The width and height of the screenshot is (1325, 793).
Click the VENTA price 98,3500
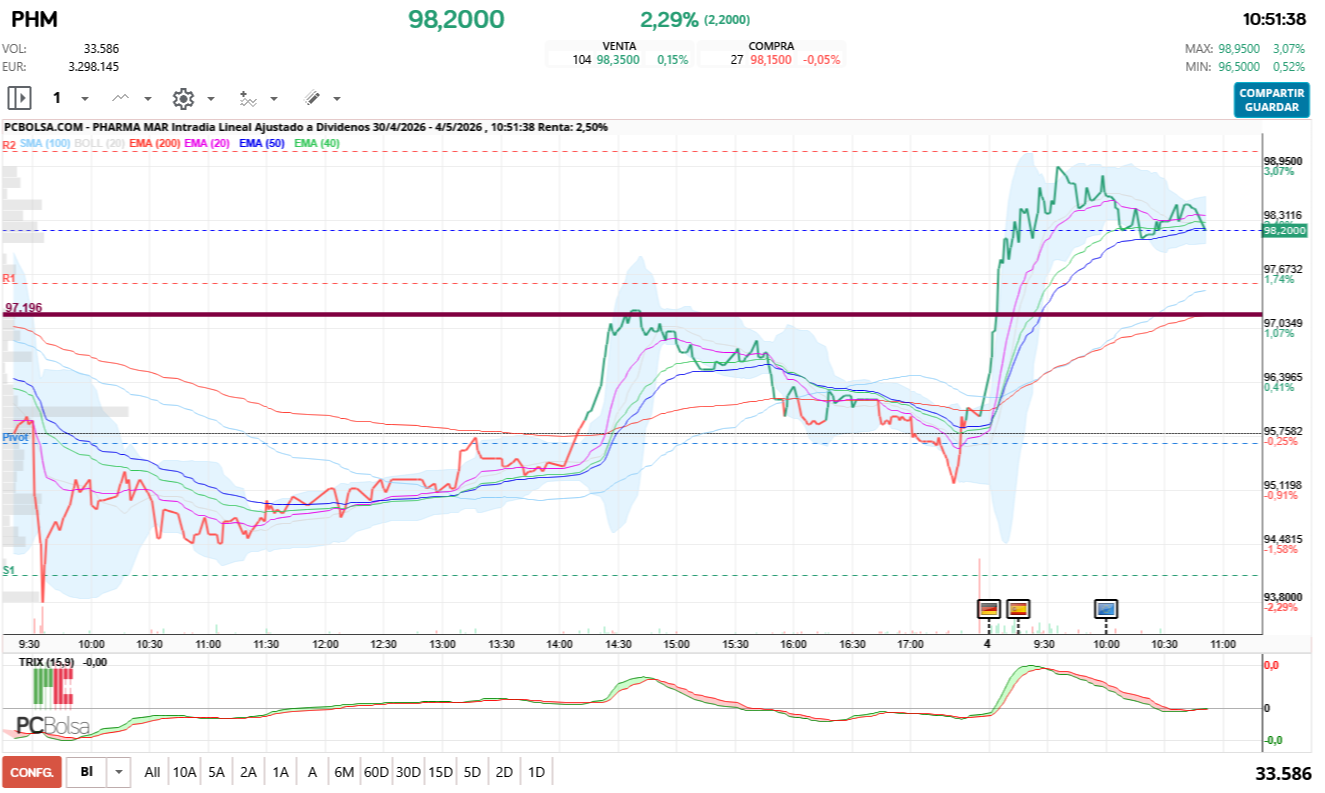618,60
